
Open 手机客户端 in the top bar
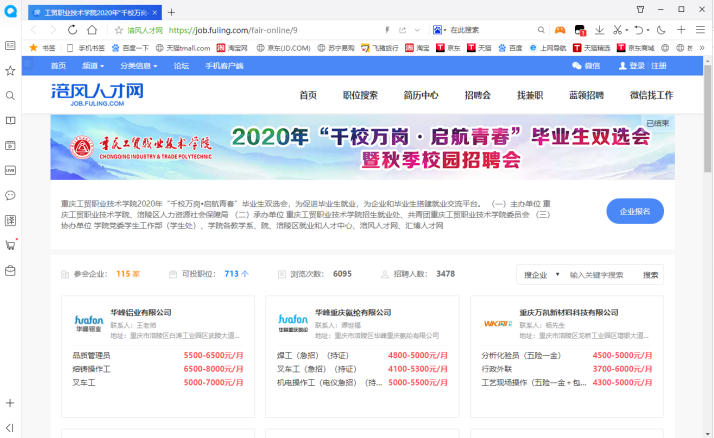point(224,66)
